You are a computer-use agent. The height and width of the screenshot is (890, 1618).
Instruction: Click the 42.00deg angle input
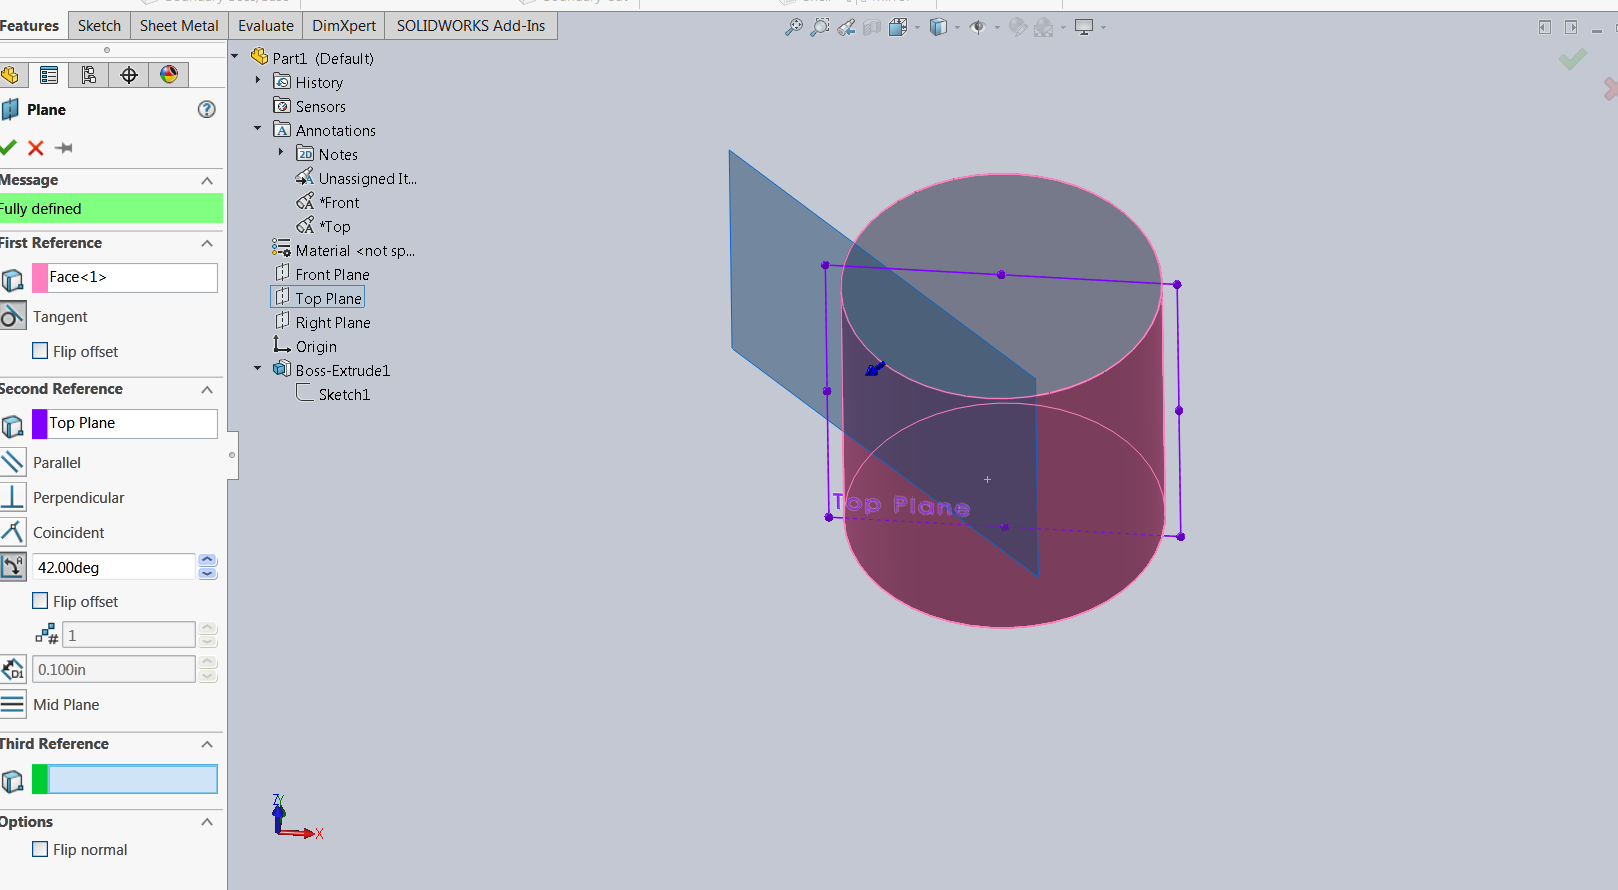pos(113,567)
